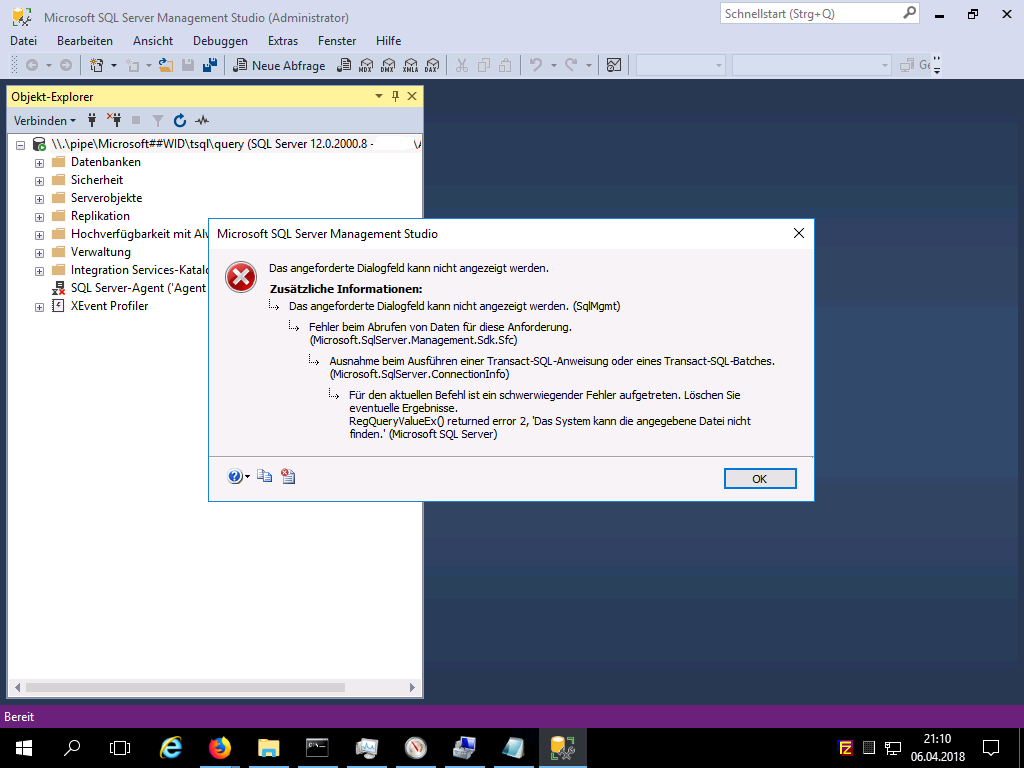Collapse the server root node
The image size is (1024, 768).
(21, 145)
